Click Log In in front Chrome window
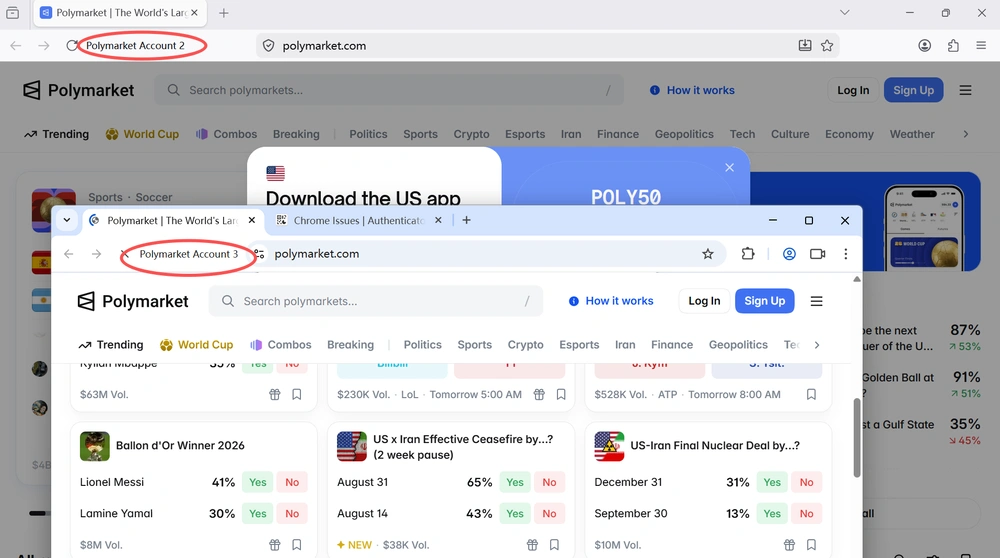Image resolution: width=1000 pixels, height=558 pixels. [x=704, y=301]
